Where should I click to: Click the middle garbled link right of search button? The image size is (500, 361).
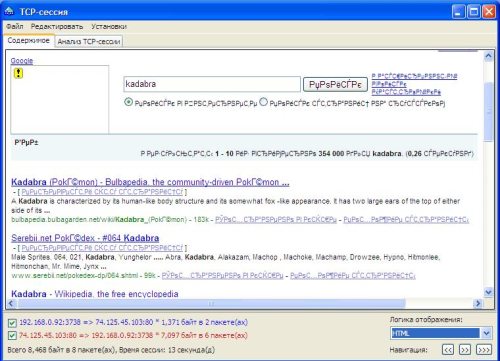tap(389, 84)
